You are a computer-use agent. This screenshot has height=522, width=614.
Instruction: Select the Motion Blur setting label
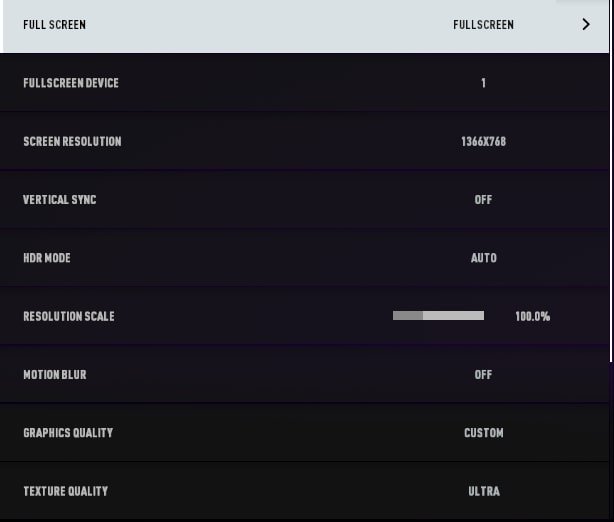click(x=55, y=375)
